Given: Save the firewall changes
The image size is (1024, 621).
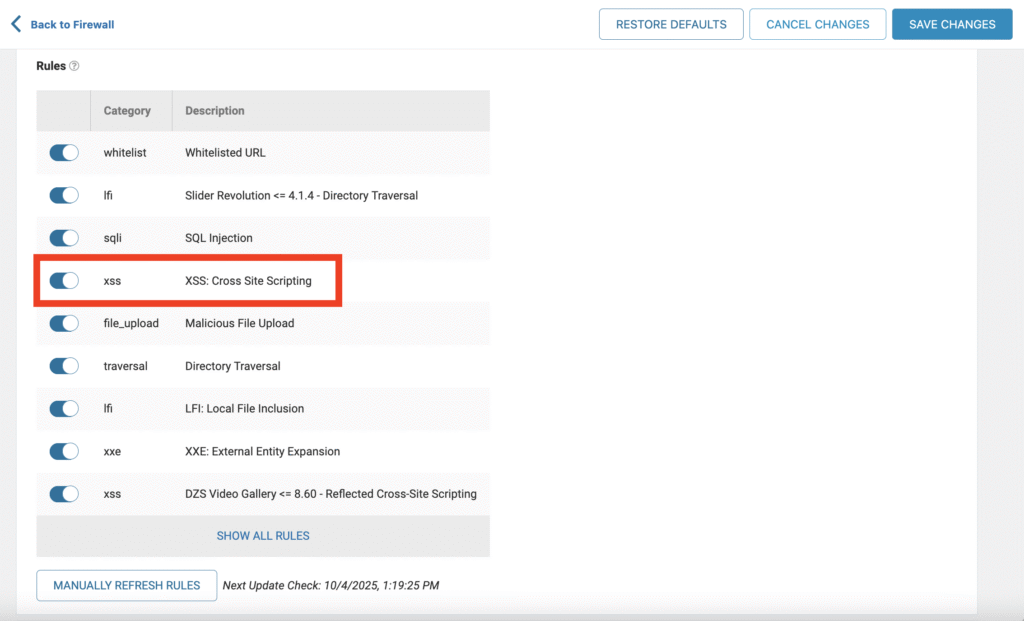Looking at the screenshot, I should (x=952, y=24).
